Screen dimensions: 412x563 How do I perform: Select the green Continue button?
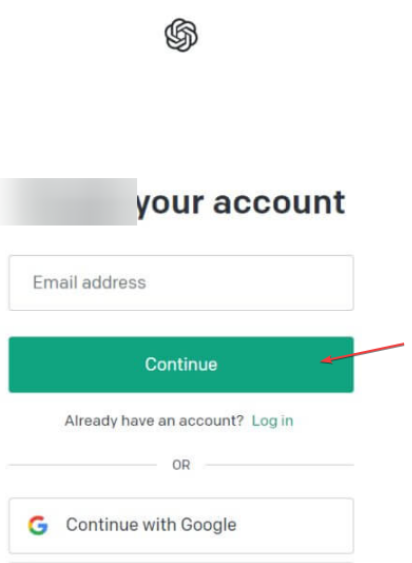(x=181, y=364)
